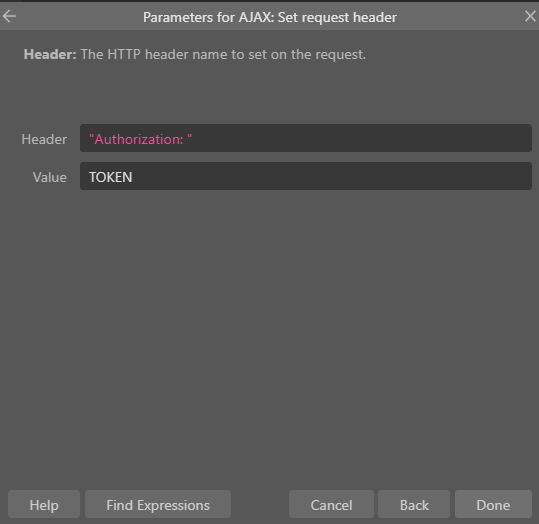Go to previous step with Back button
The width and height of the screenshot is (539, 524).
[414, 504]
